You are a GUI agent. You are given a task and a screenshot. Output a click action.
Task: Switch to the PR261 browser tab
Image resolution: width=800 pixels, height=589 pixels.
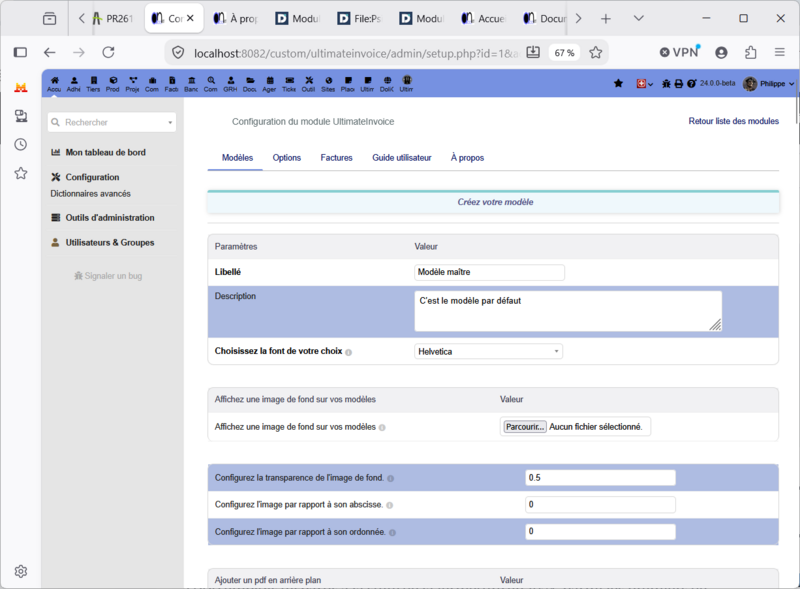pyautogui.click(x=113, y=19)
